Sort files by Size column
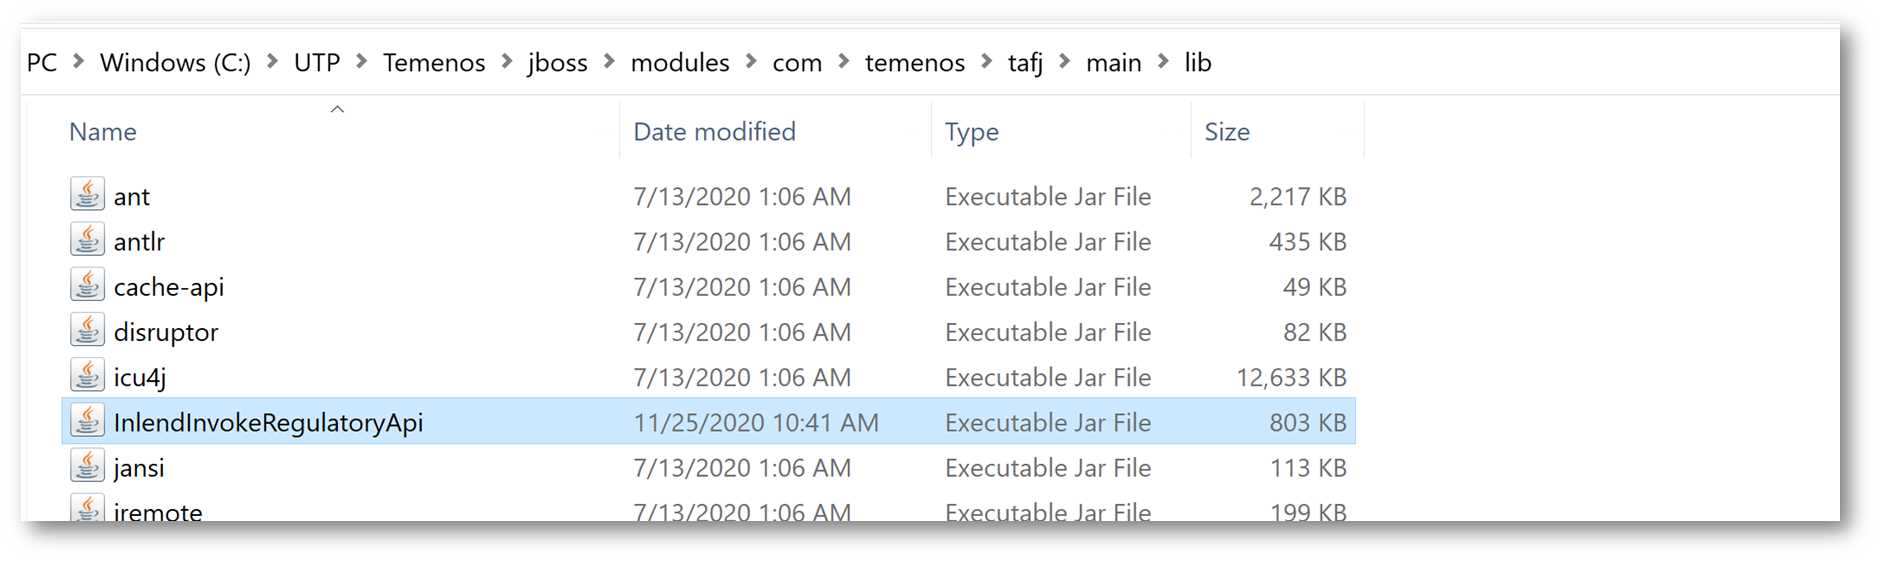 pyautogui.click(x=1227, y=132)
